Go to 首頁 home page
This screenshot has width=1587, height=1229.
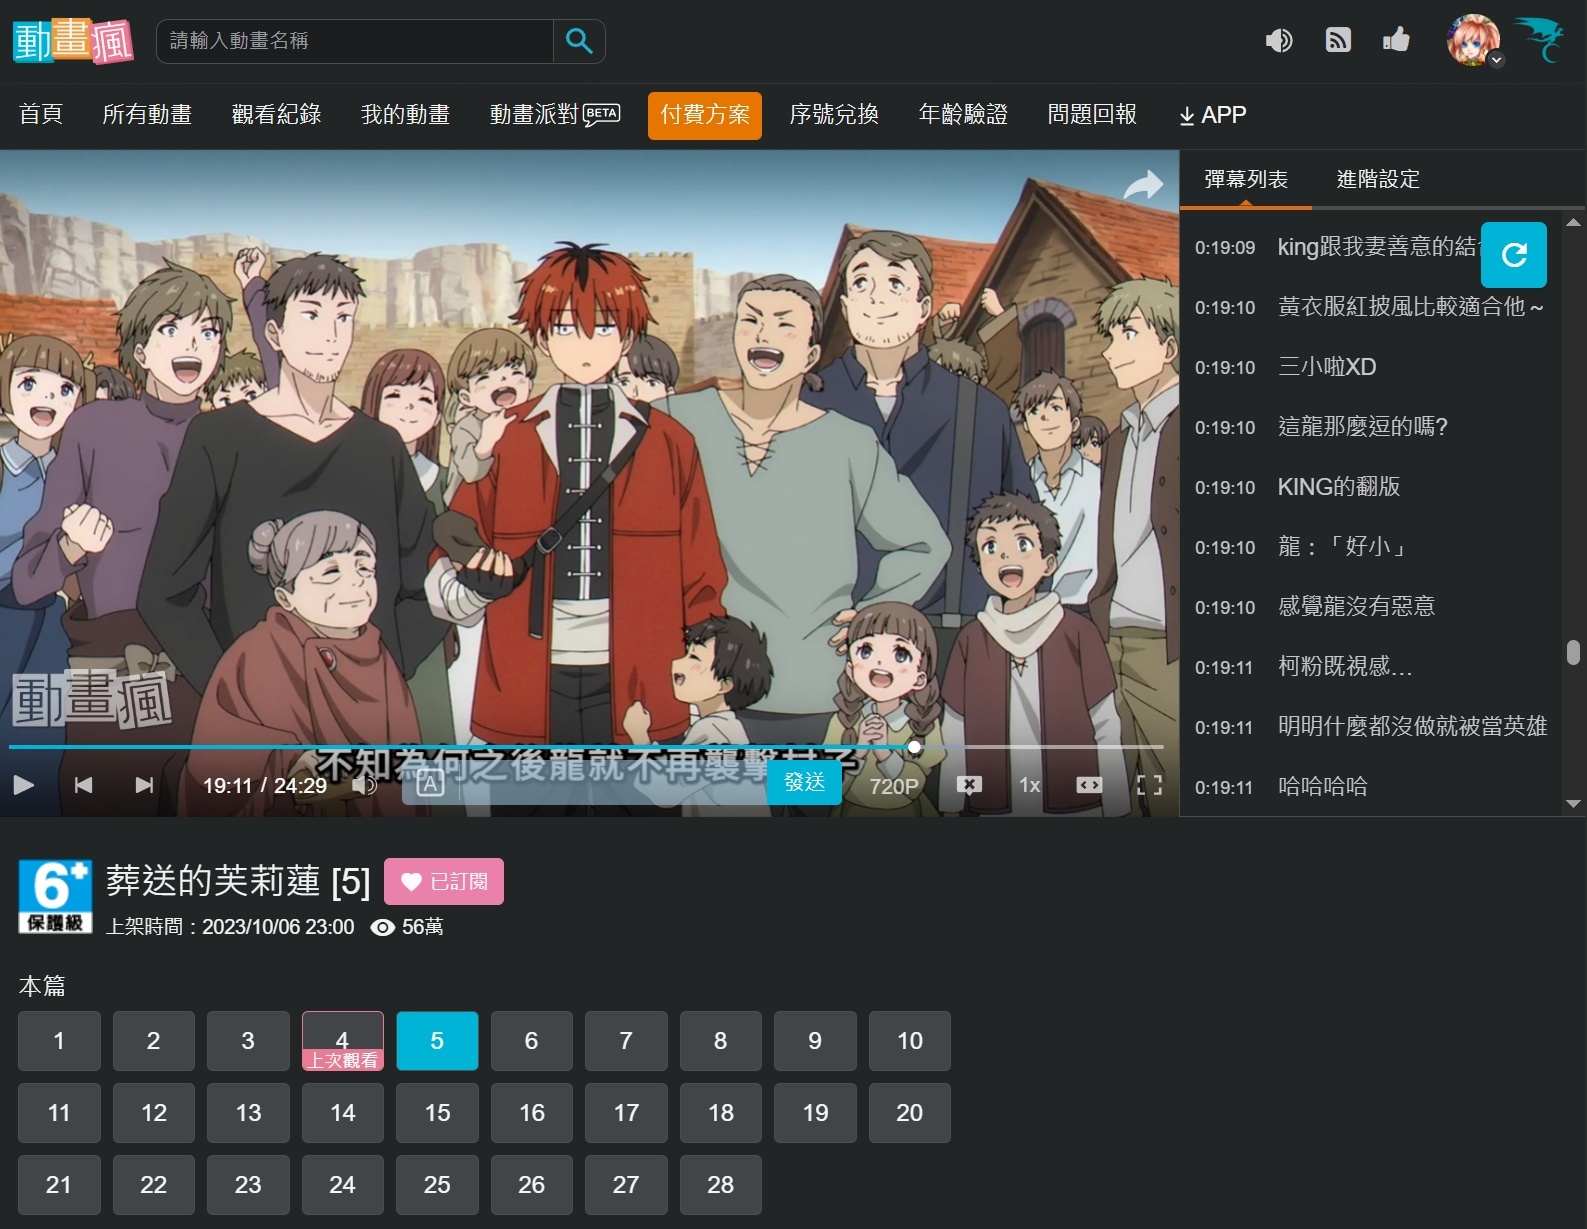coord(41,115)
